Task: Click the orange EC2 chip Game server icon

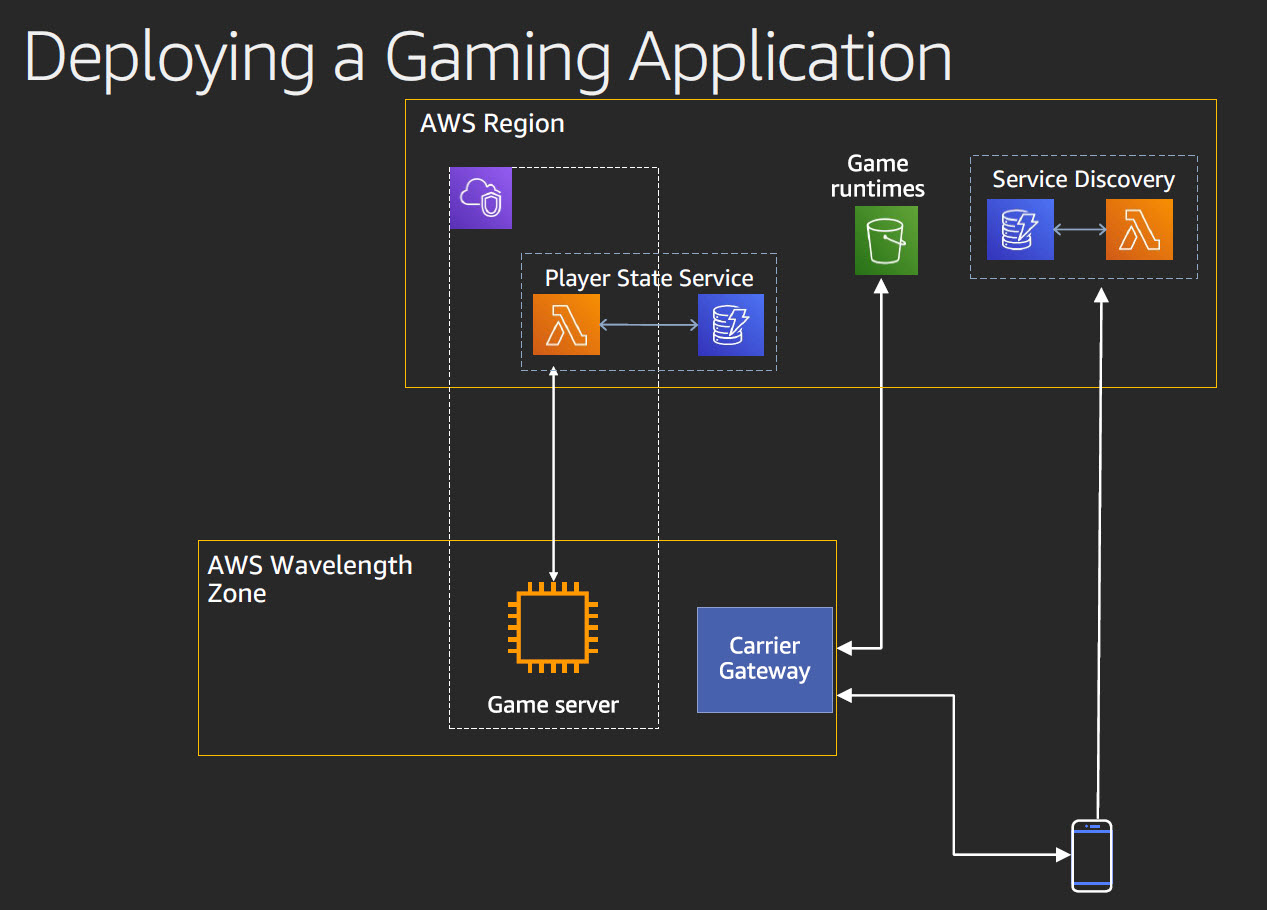Action: tap(553, 627)
